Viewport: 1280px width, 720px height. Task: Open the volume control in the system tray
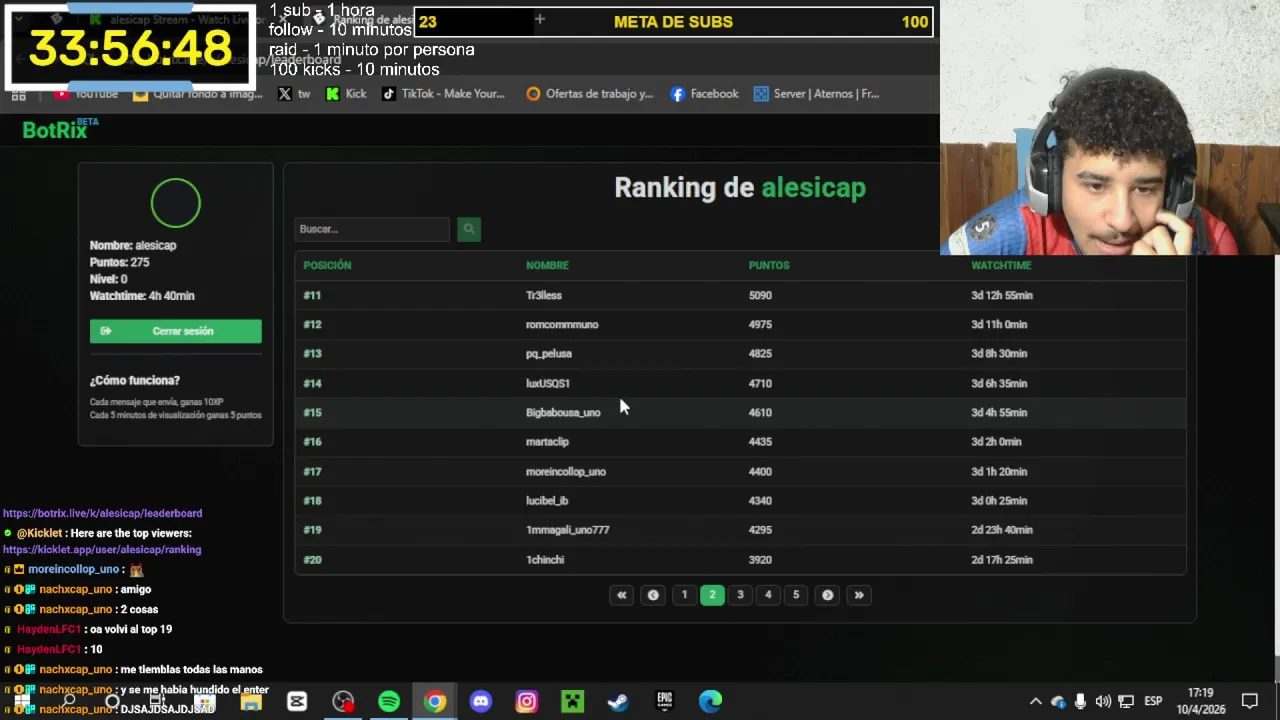point(1103,701)
